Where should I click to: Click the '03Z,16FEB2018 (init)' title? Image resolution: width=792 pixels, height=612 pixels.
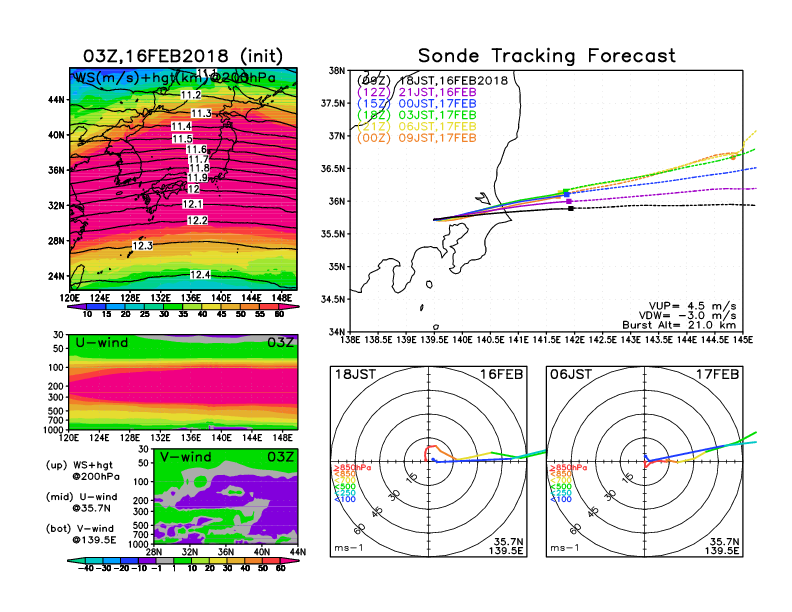[x=183, y=56]
